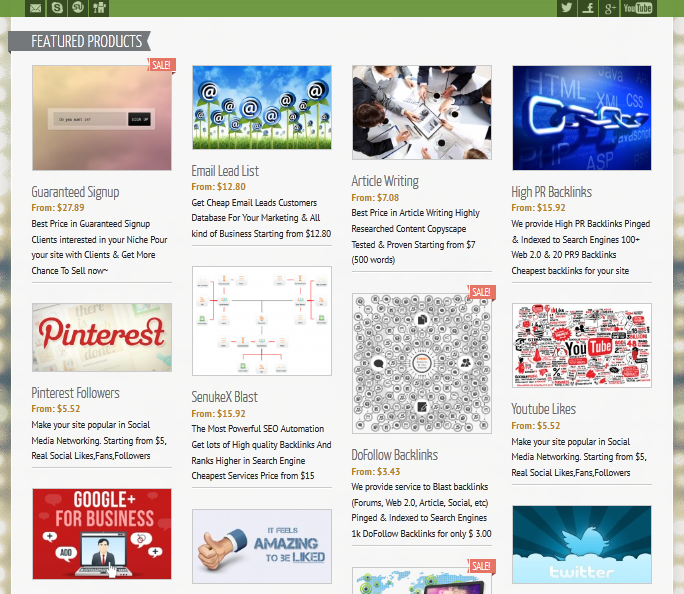Click the price From: $3.43

pyautogui.click(x=376, y=471)
